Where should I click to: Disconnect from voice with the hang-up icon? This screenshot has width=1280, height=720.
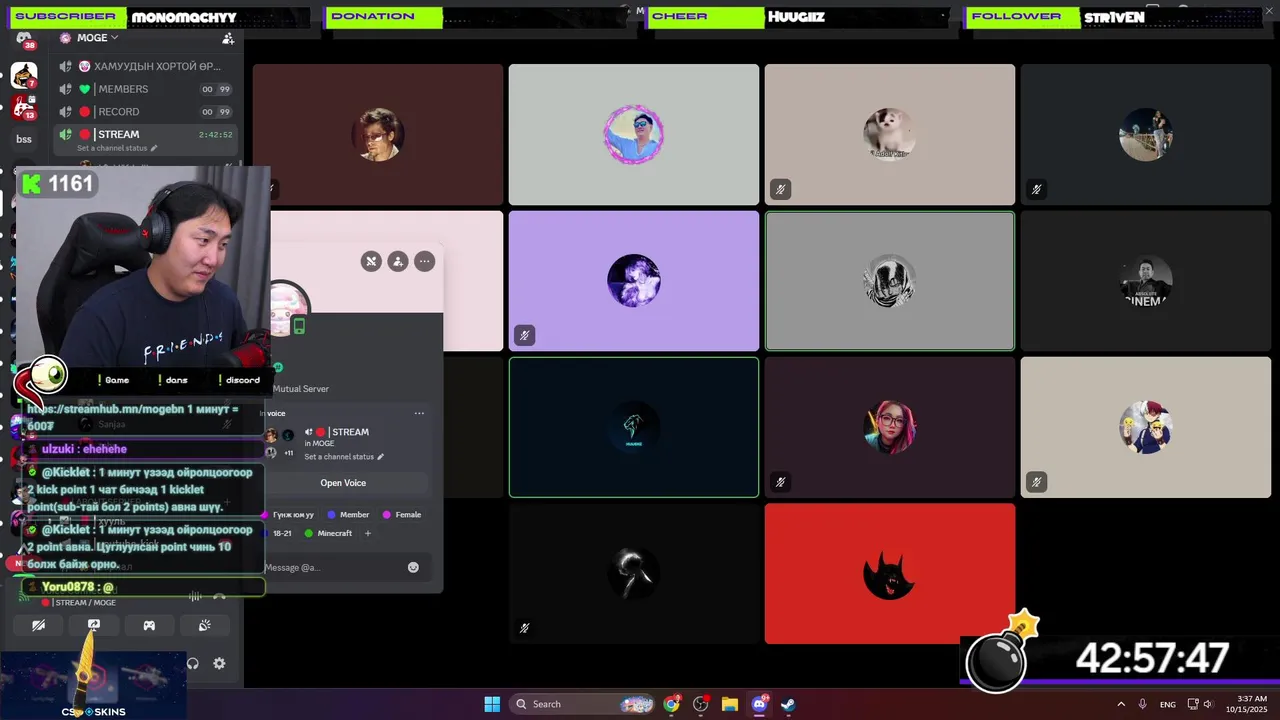219,597
